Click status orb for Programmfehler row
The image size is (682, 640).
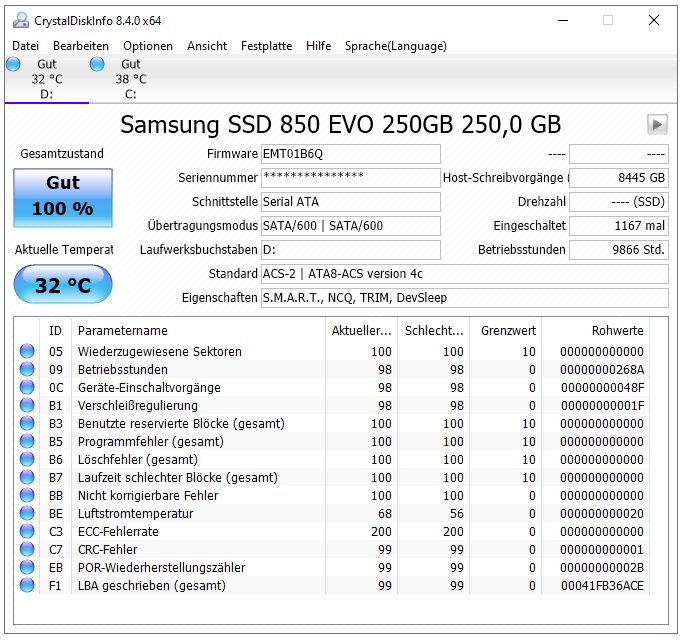click(x=27, y=441)
